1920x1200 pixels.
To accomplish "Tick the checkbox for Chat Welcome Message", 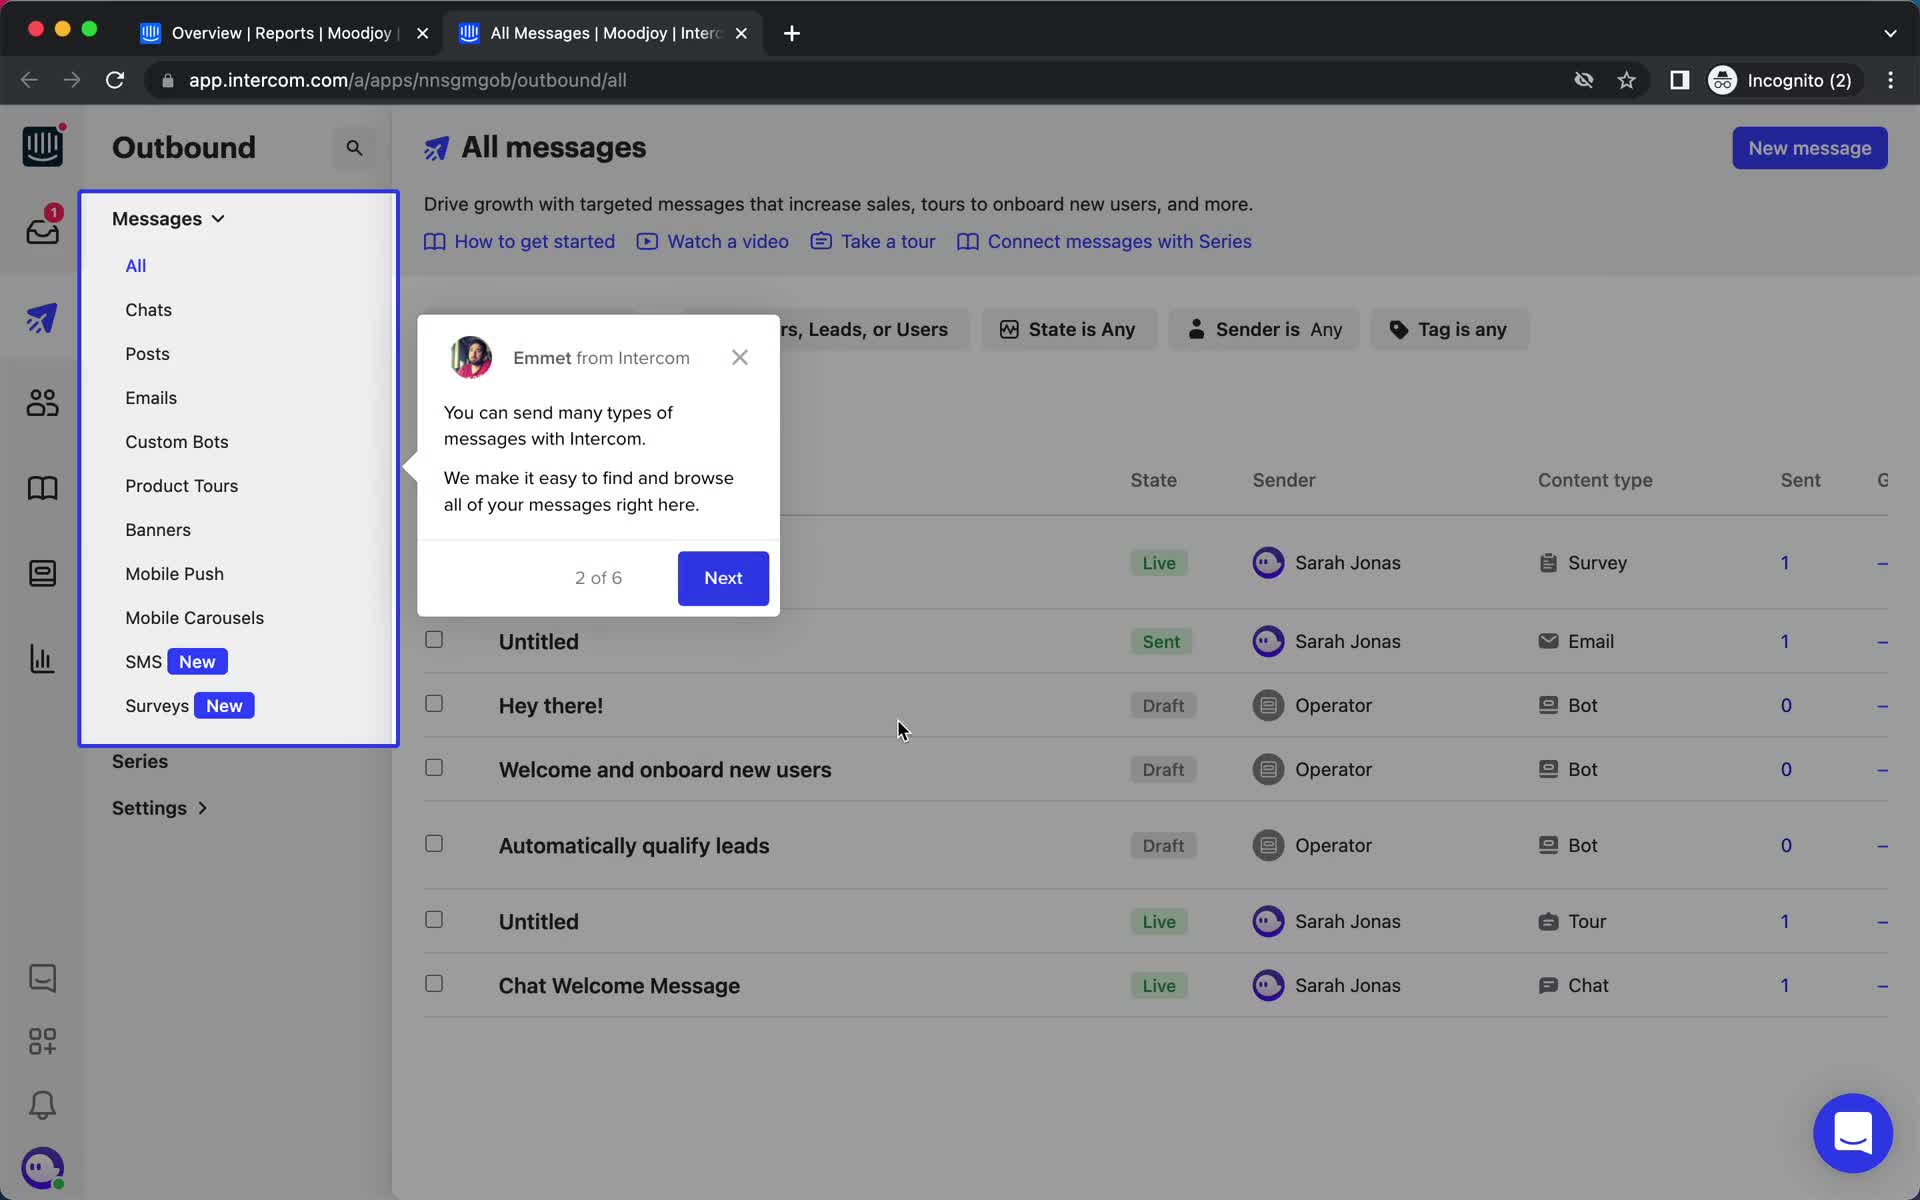I will point(434,983).
